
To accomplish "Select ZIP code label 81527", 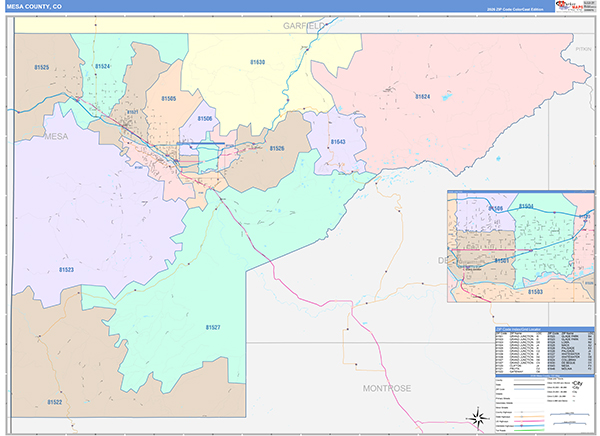I will pyautogui.click(x=213, y=327).
